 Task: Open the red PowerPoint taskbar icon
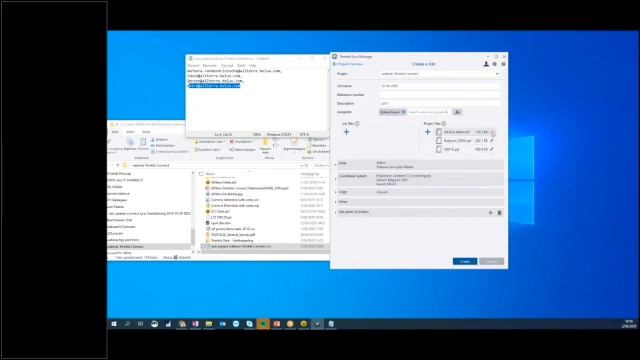(x=277, y=324)
